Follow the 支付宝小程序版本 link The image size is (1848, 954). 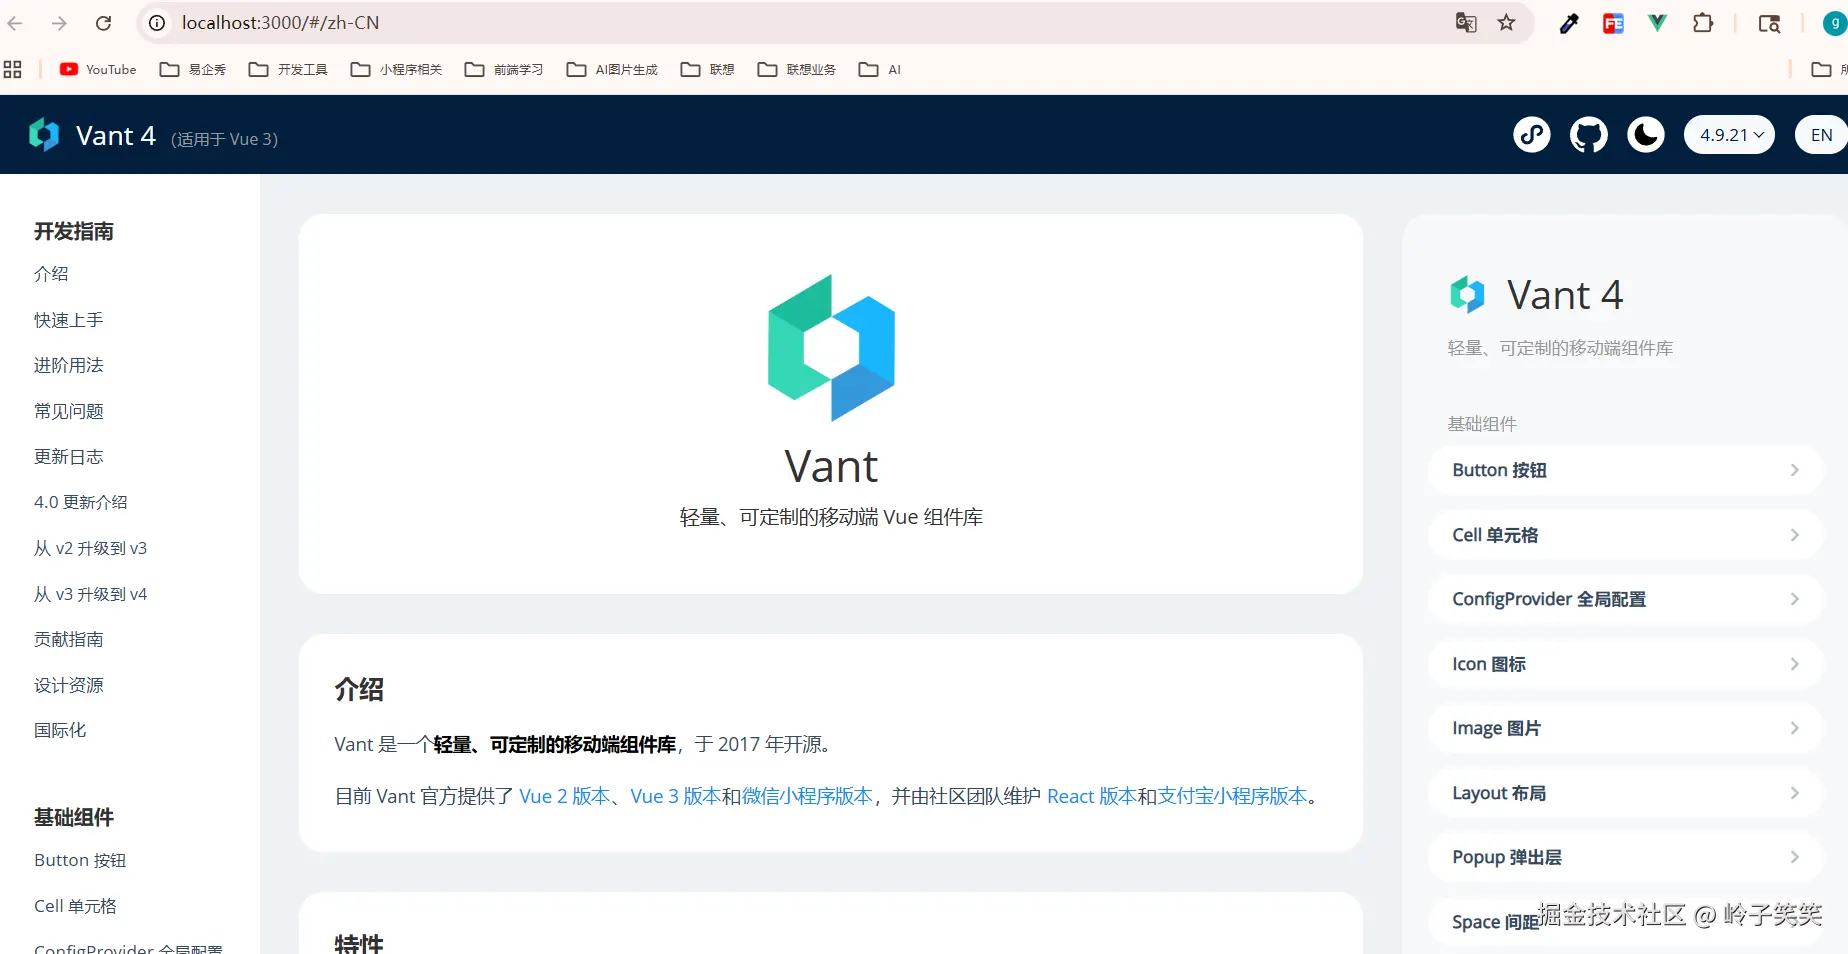(1233, 796)
